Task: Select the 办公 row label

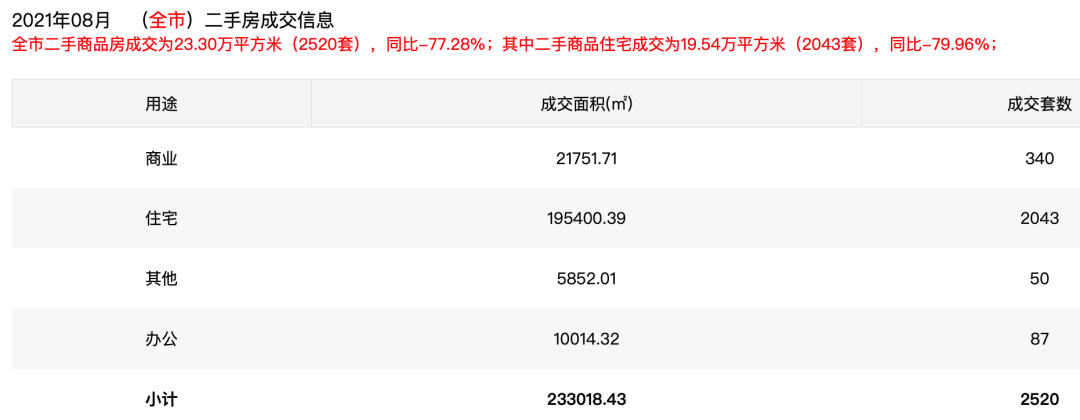Action: pos(161,339)
